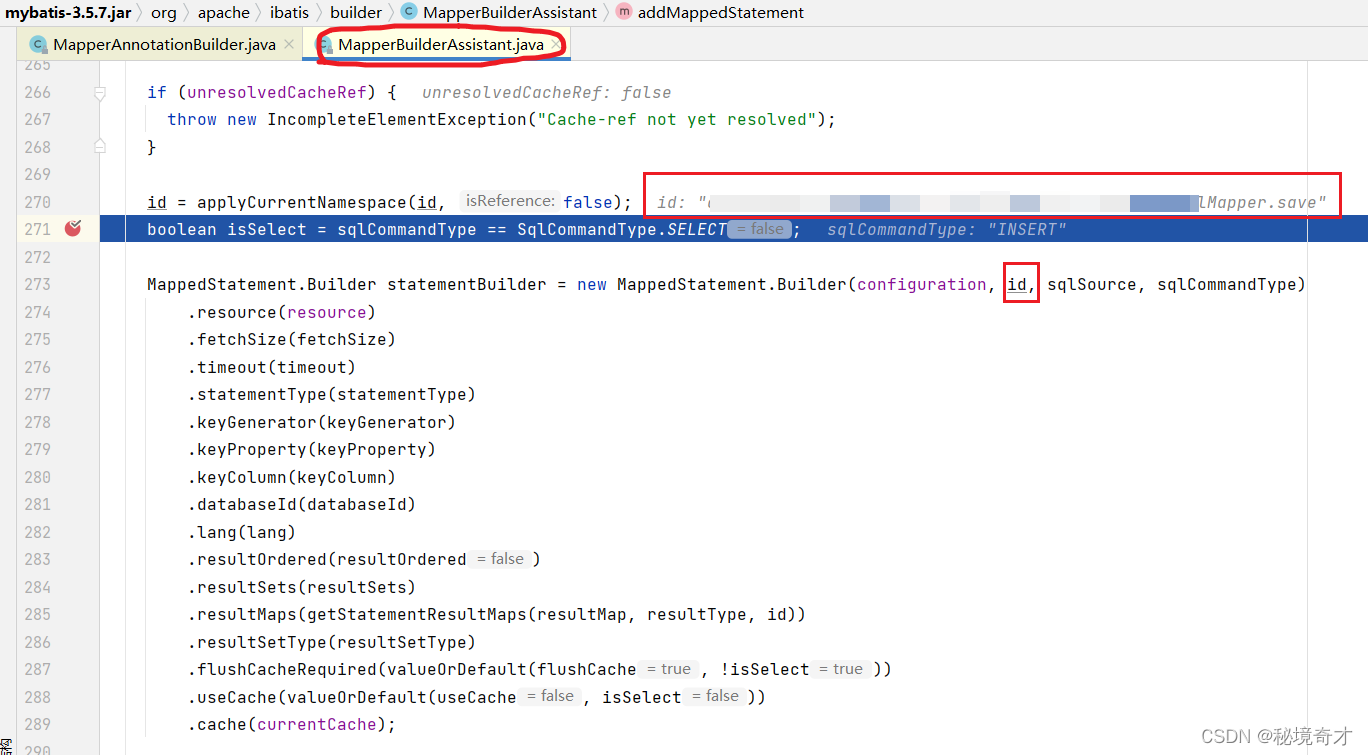1368x755 pixels.
Task: Click .flushCacheRequired on line 287
Action: coord(281,670)
